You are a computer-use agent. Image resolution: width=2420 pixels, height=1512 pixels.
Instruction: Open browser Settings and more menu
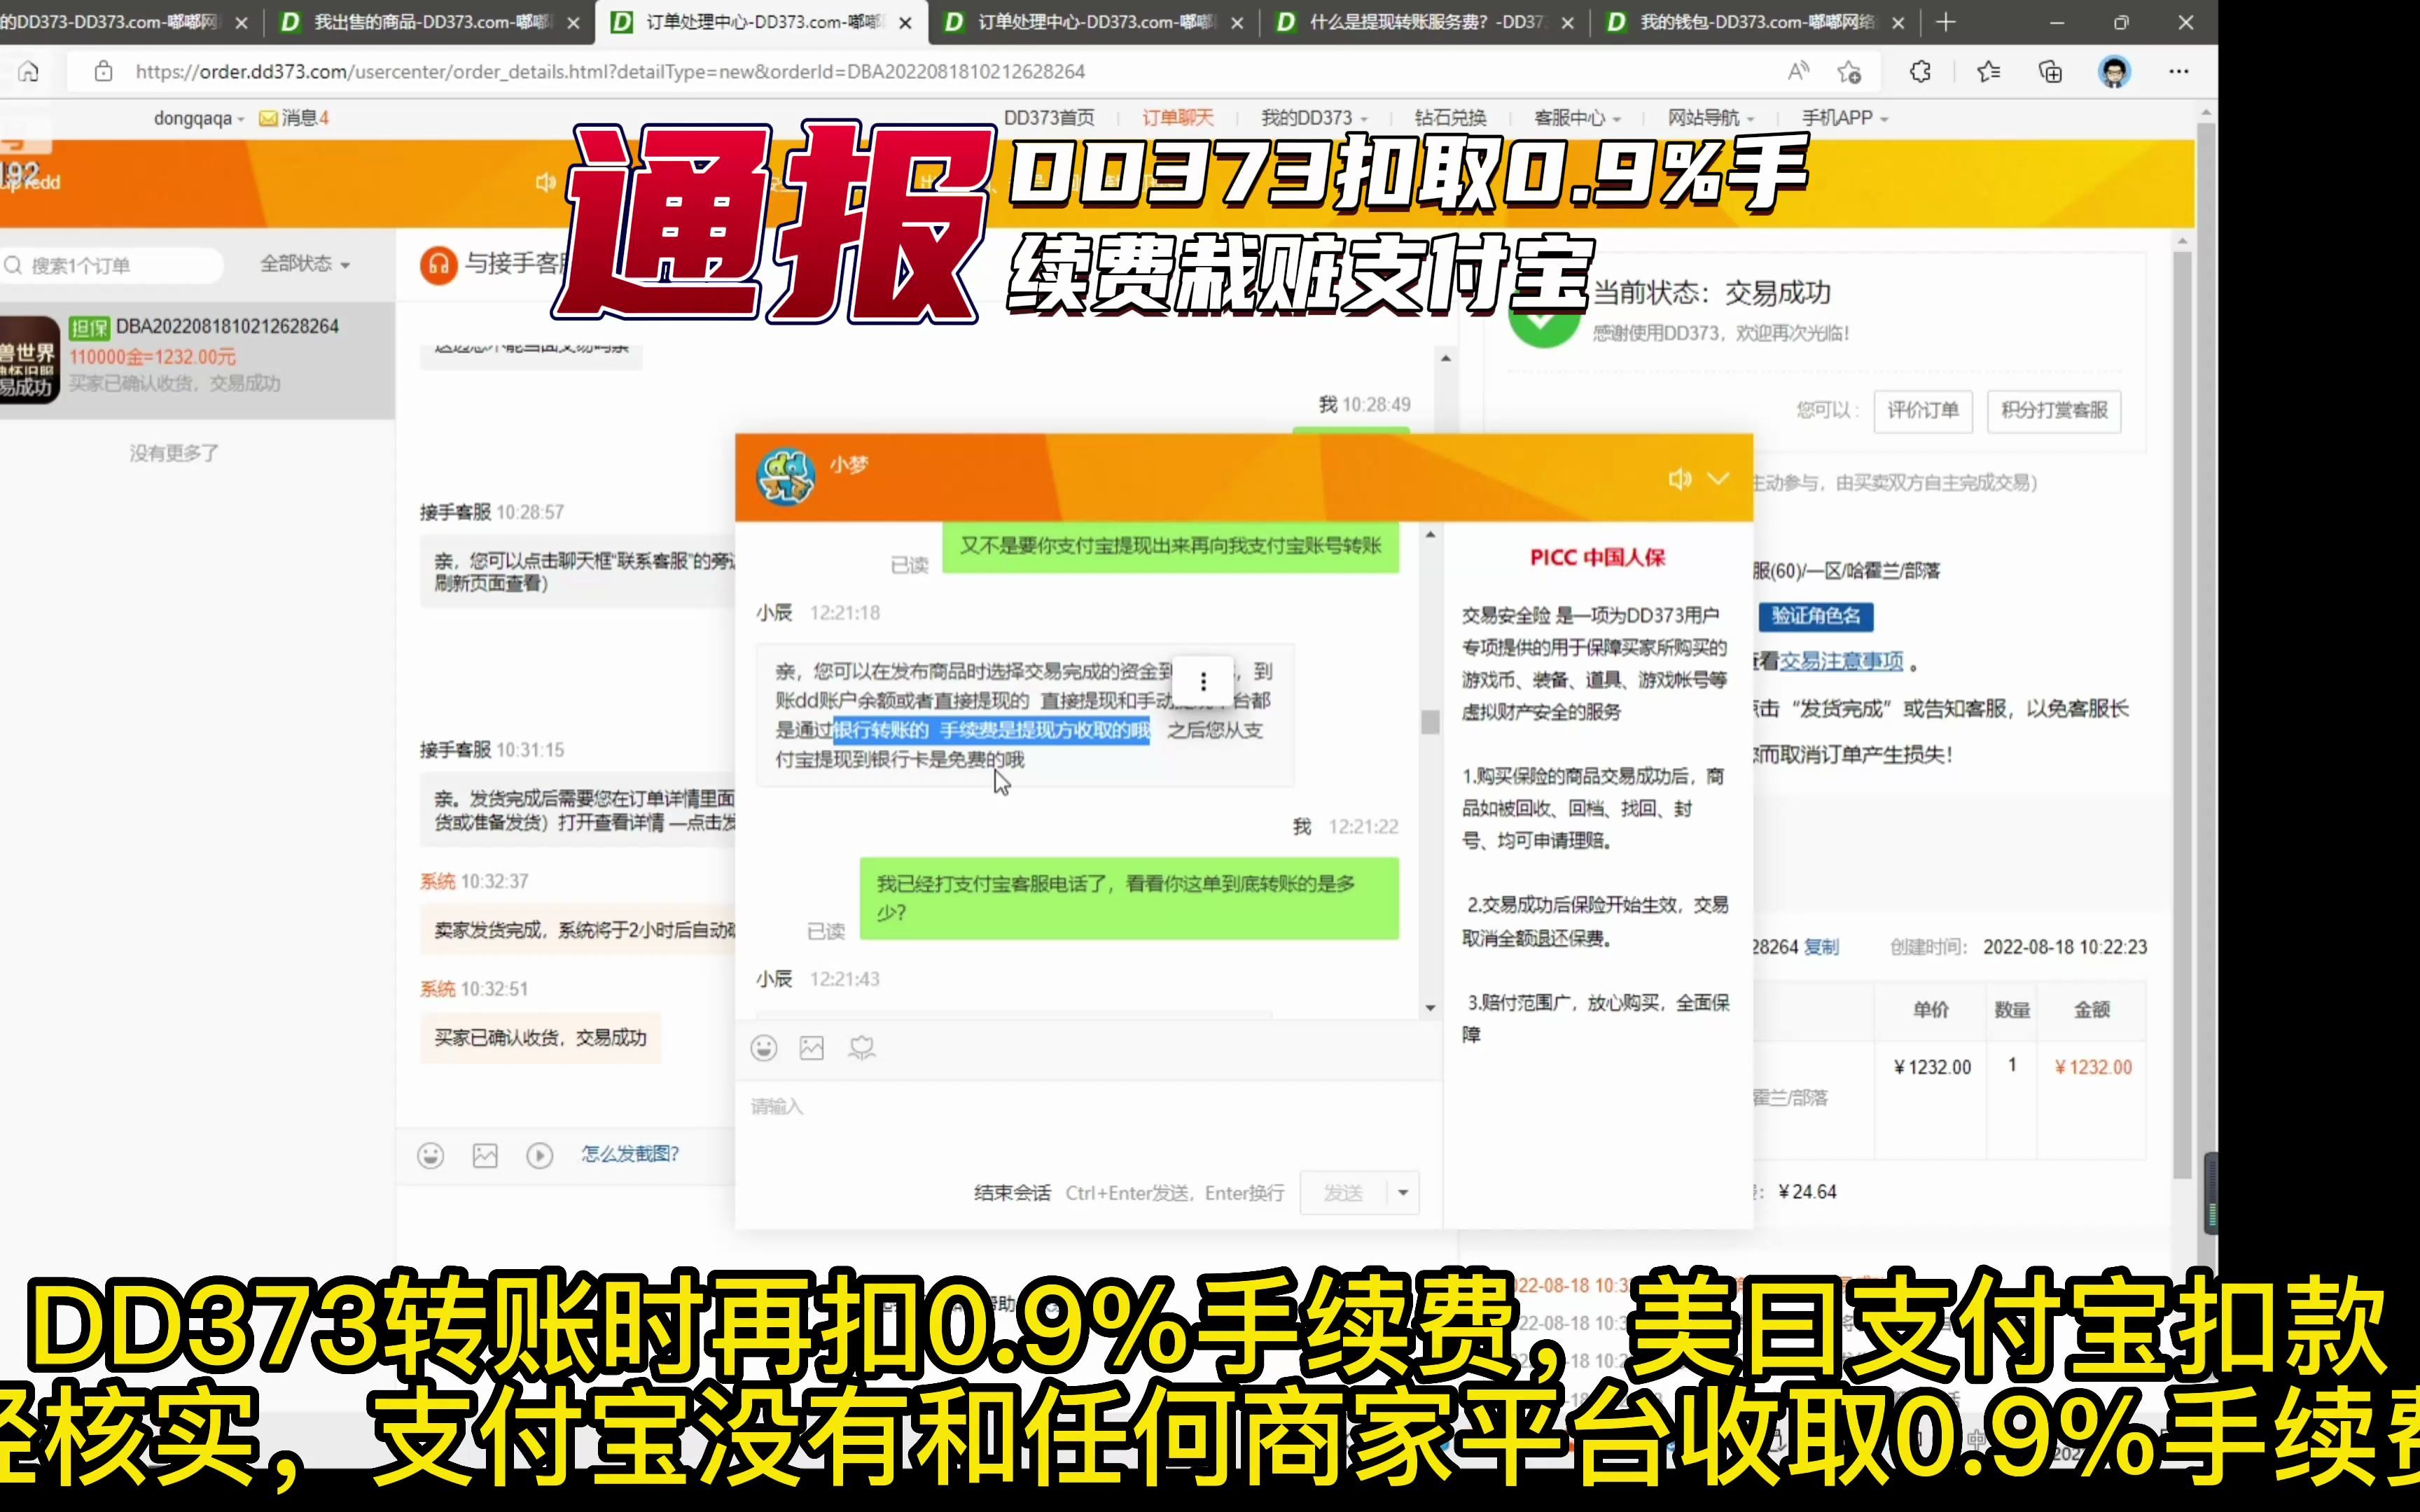[x=2179, y=71]
